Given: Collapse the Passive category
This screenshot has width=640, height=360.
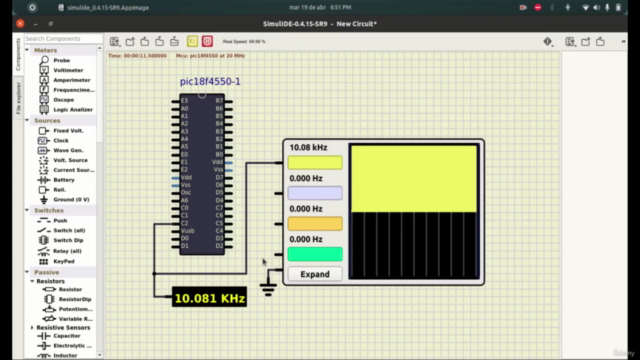Looking at the screenshot, I should 27,272.
